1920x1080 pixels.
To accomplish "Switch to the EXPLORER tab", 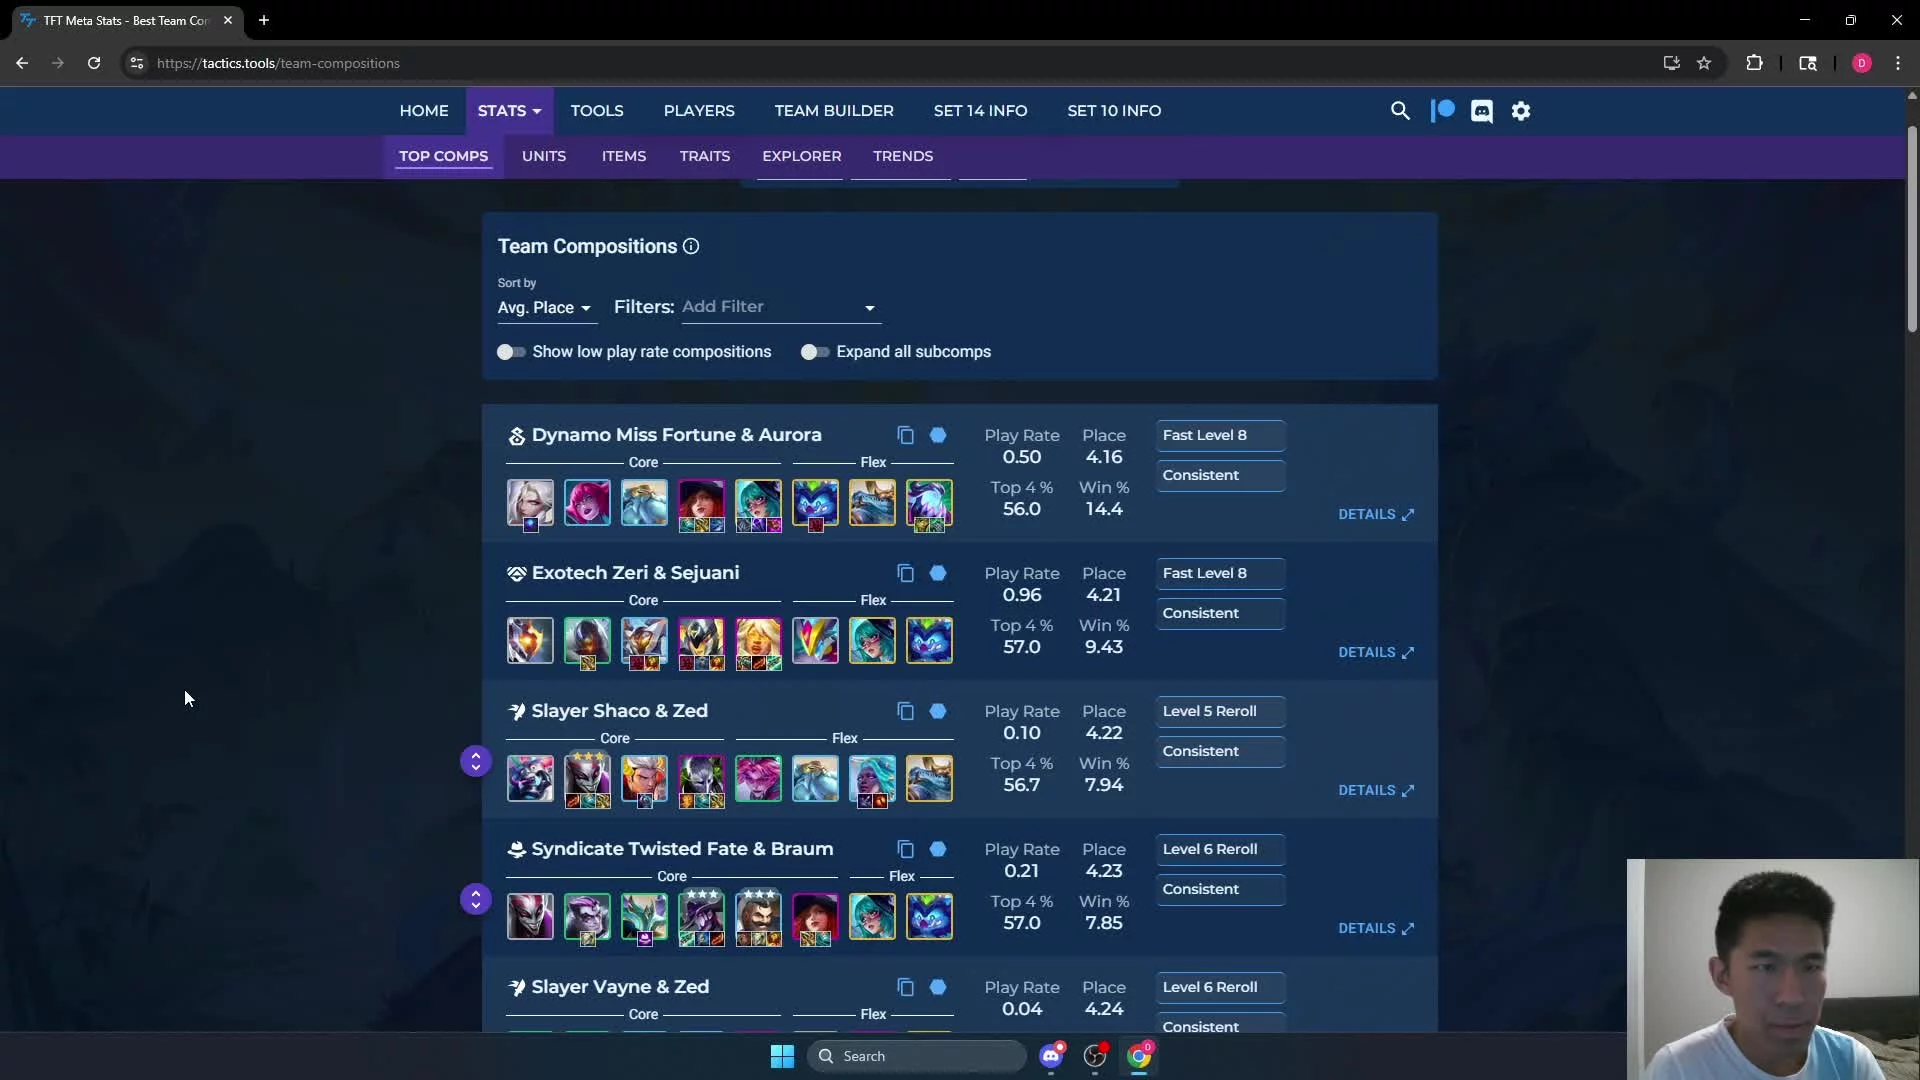I will tap(802, 156).
